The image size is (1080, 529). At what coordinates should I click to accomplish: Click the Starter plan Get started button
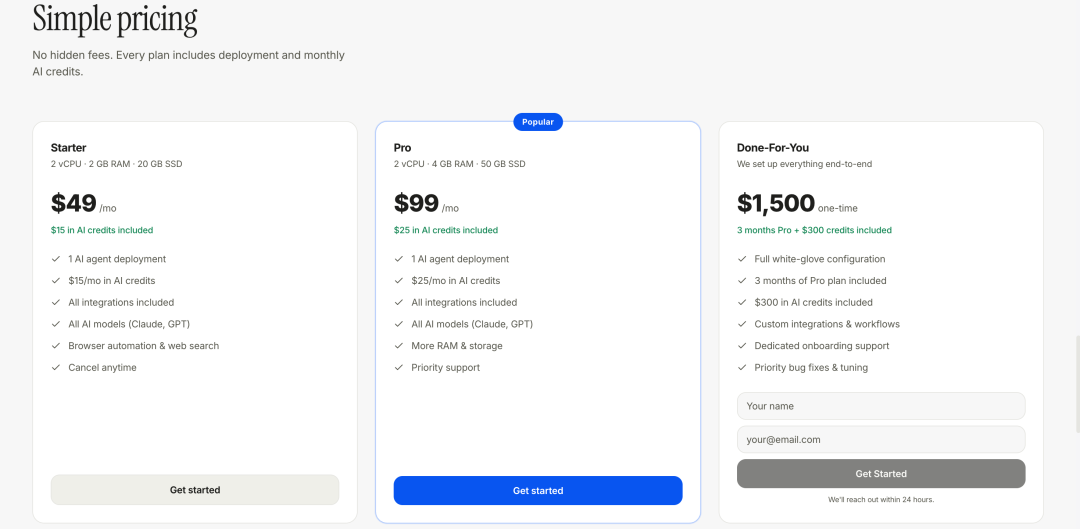click(195, 490)
